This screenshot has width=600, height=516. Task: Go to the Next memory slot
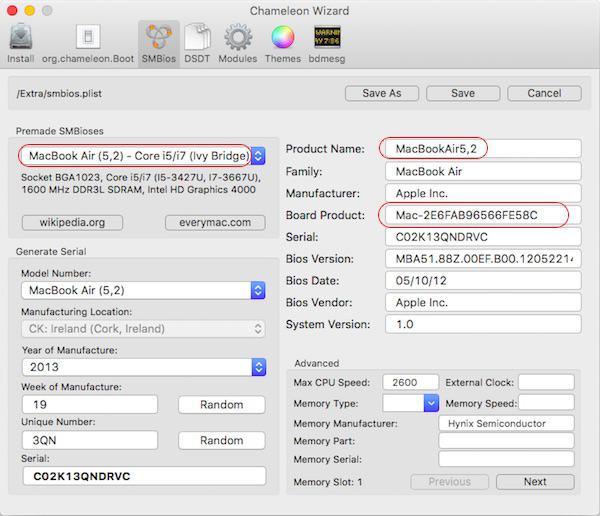pos(535,481)
